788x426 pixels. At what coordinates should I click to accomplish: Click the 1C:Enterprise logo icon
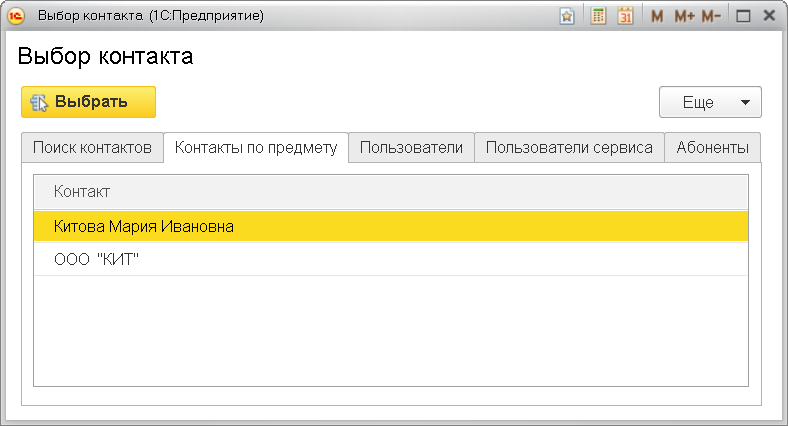(16, 16)
